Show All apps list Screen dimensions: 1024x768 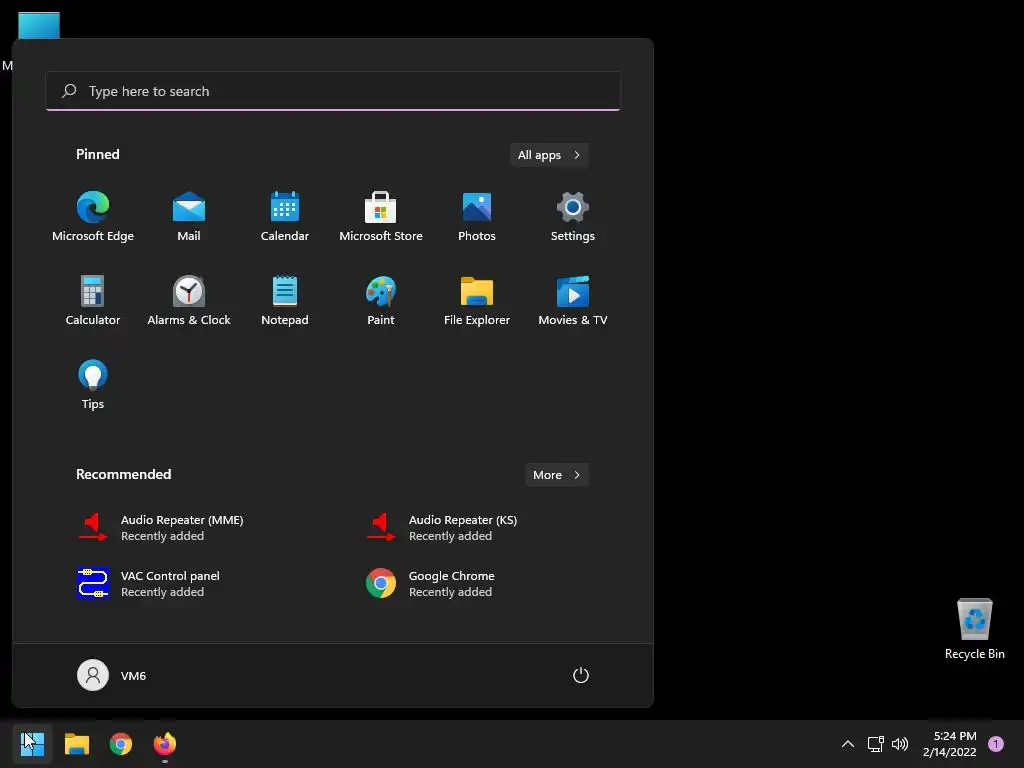[x=549, y=155]
